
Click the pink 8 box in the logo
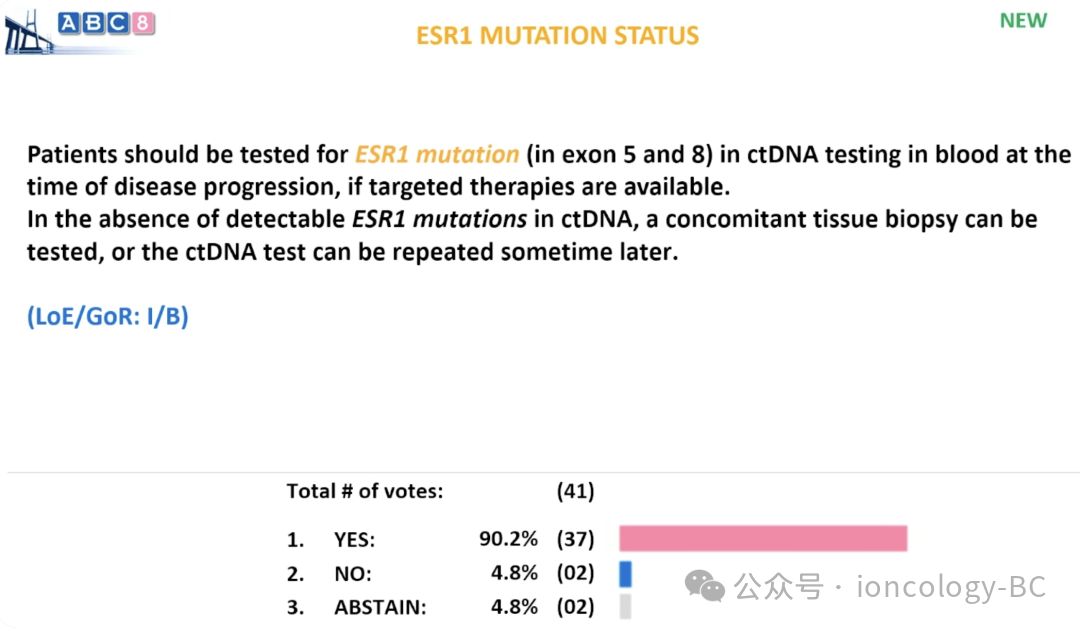click(x=143, y=22)
